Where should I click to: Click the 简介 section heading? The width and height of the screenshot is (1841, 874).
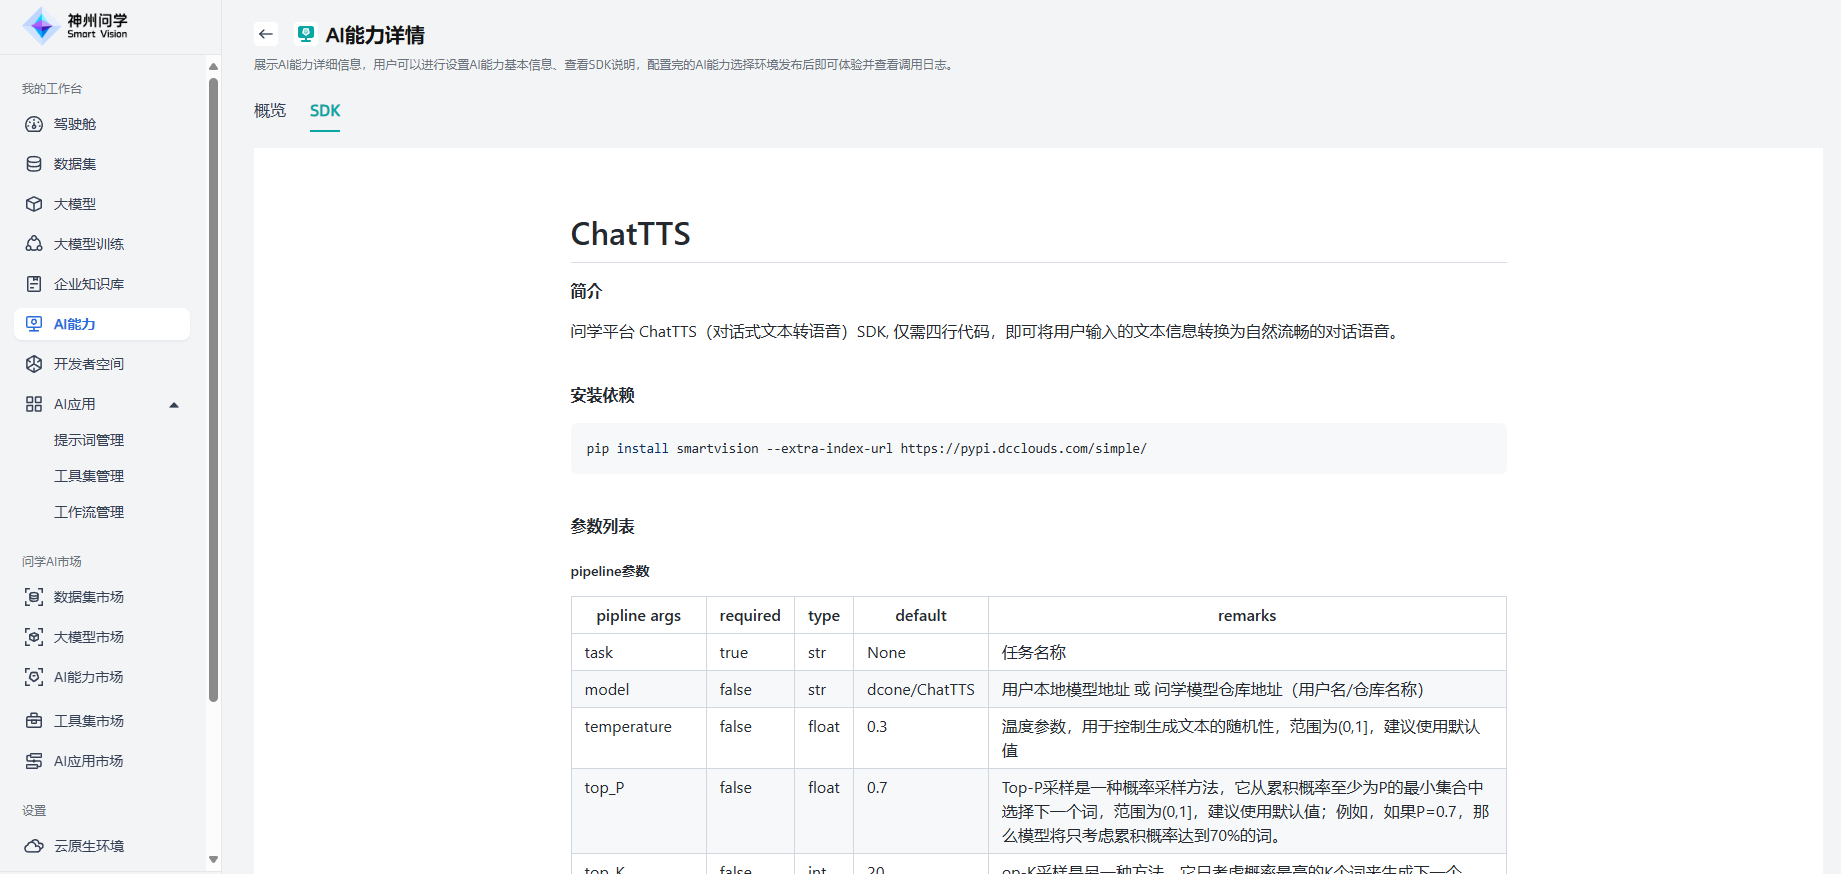point(586,291)
